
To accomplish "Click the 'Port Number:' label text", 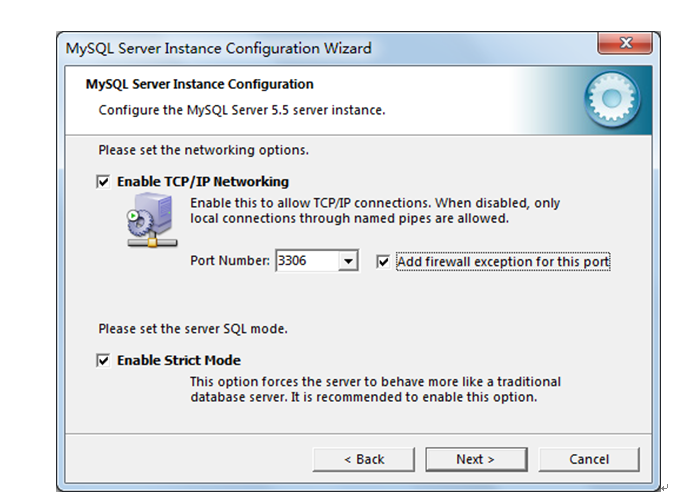I will (230, 260).
